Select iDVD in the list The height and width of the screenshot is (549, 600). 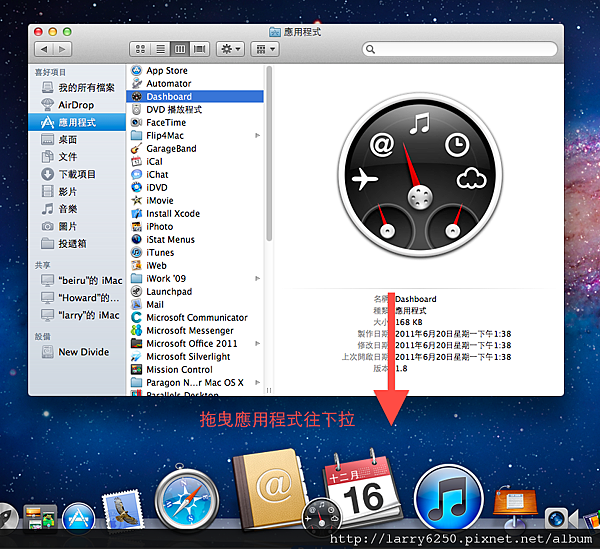click(x=195, y=187)
